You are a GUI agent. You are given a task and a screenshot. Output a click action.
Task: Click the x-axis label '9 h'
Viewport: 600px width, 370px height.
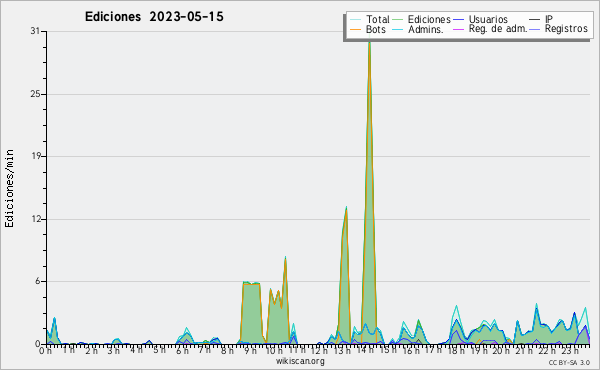(x=250, y=351)
